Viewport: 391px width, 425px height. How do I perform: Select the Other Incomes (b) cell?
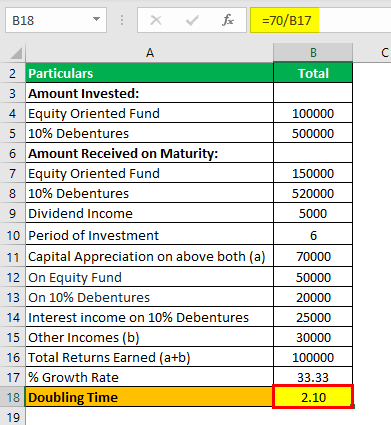click(x=149, y=337)
